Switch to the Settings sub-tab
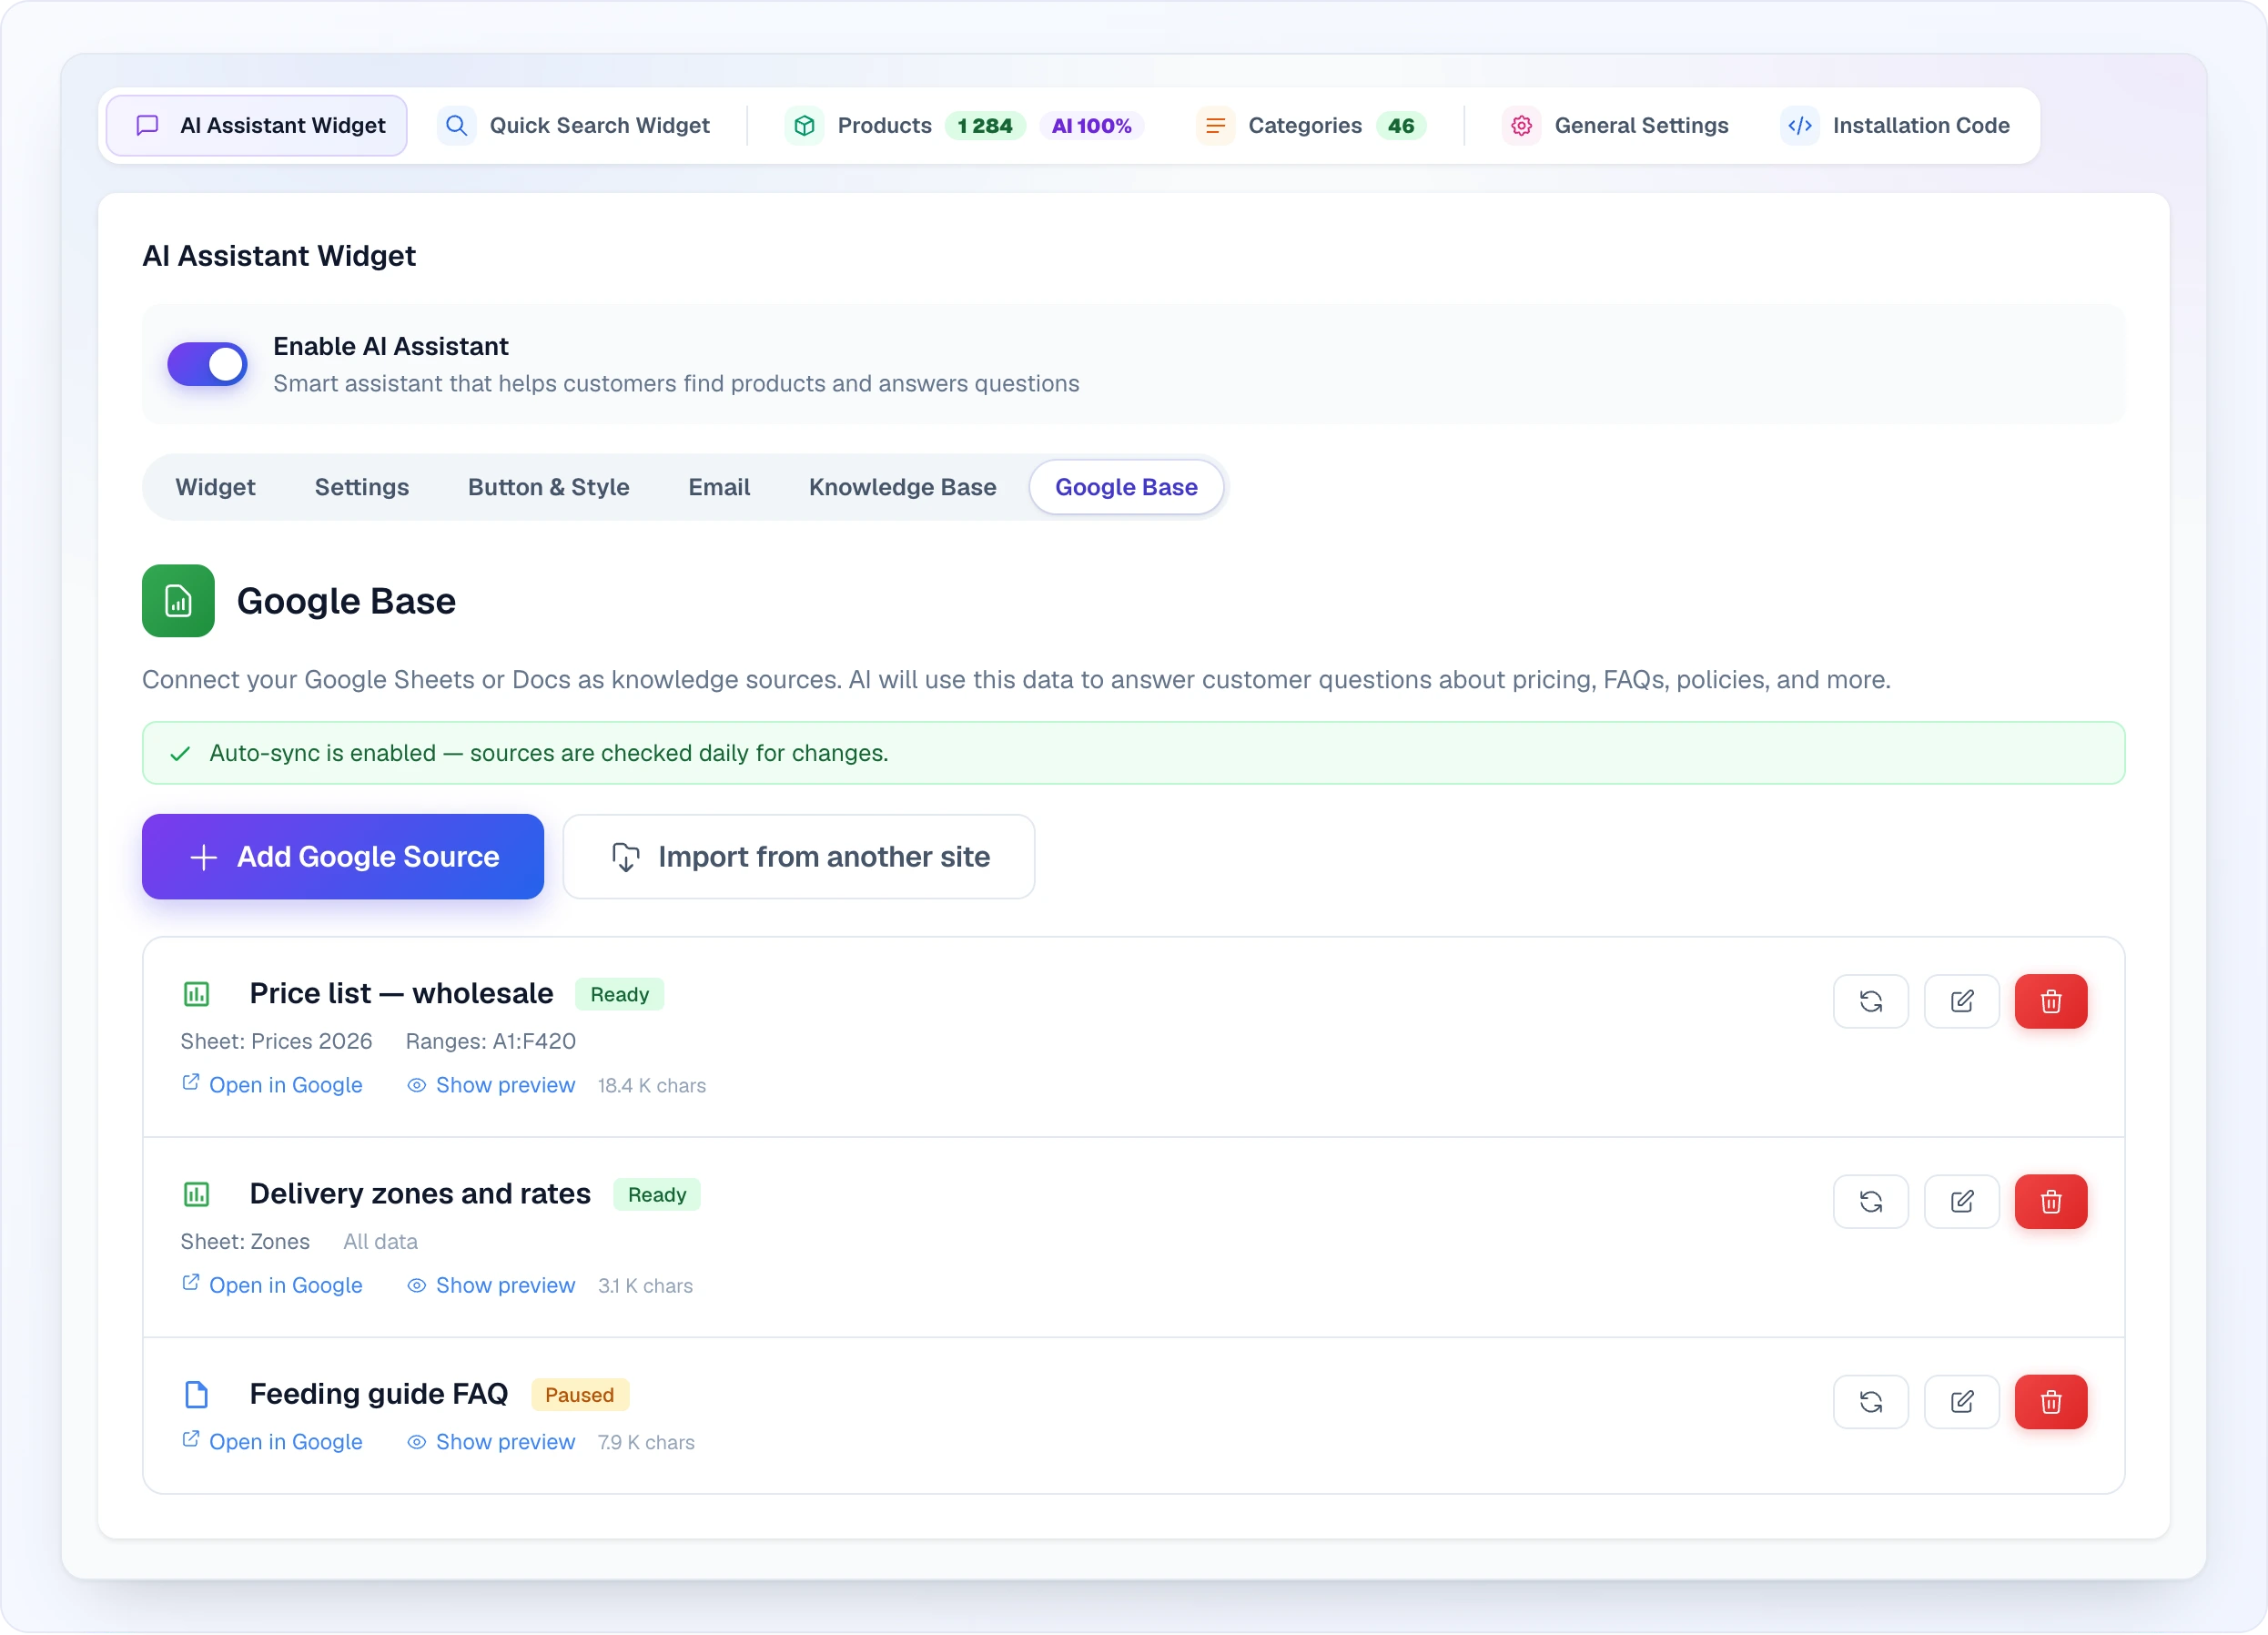This screenshot has width=2268, height=1635. [x=362, y=487]
